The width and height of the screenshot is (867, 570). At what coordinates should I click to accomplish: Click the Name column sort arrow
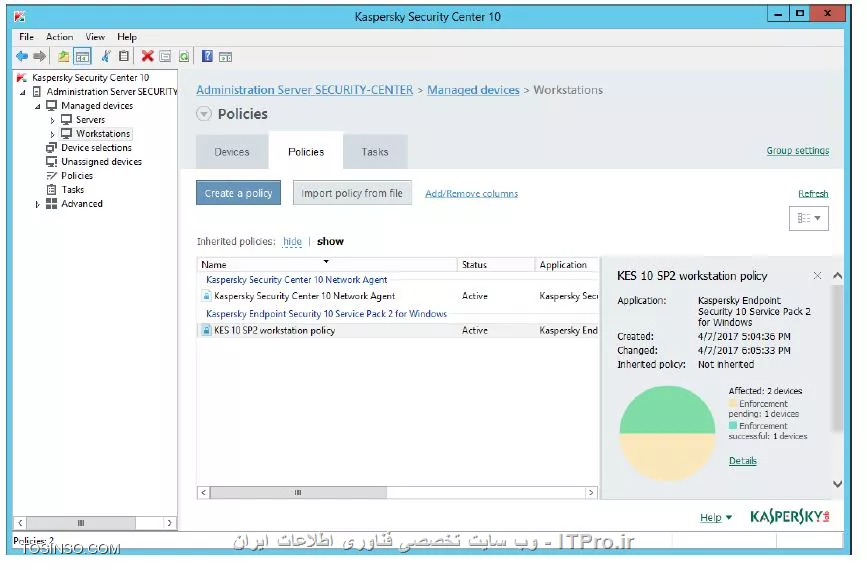point(326,262)
